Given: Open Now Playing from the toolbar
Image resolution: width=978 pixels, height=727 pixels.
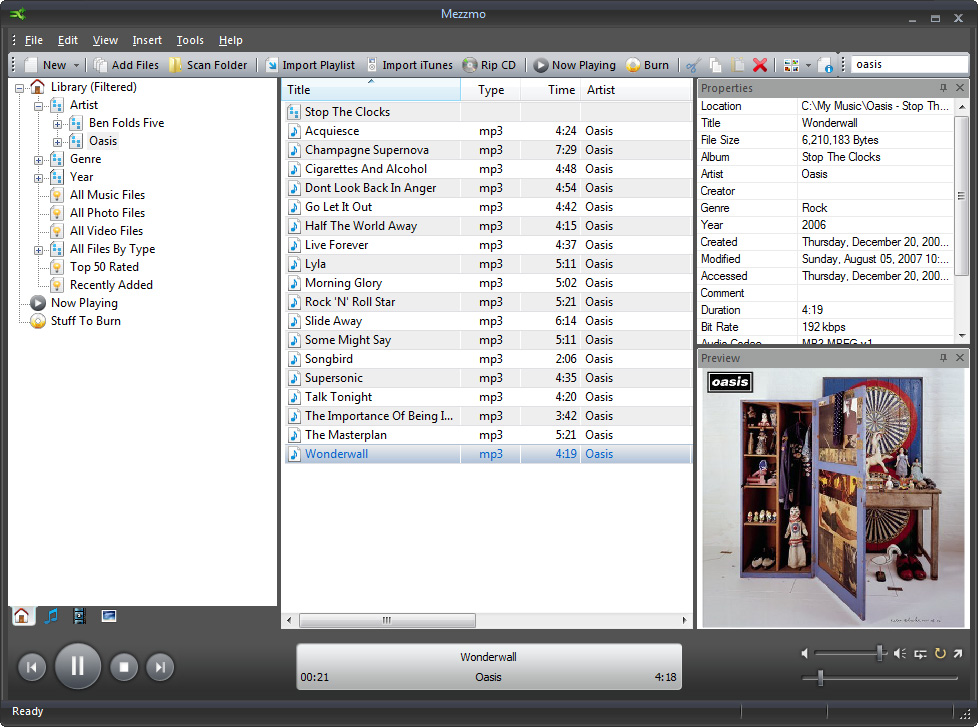Looking at the screenshot, I should click(575, 65).
